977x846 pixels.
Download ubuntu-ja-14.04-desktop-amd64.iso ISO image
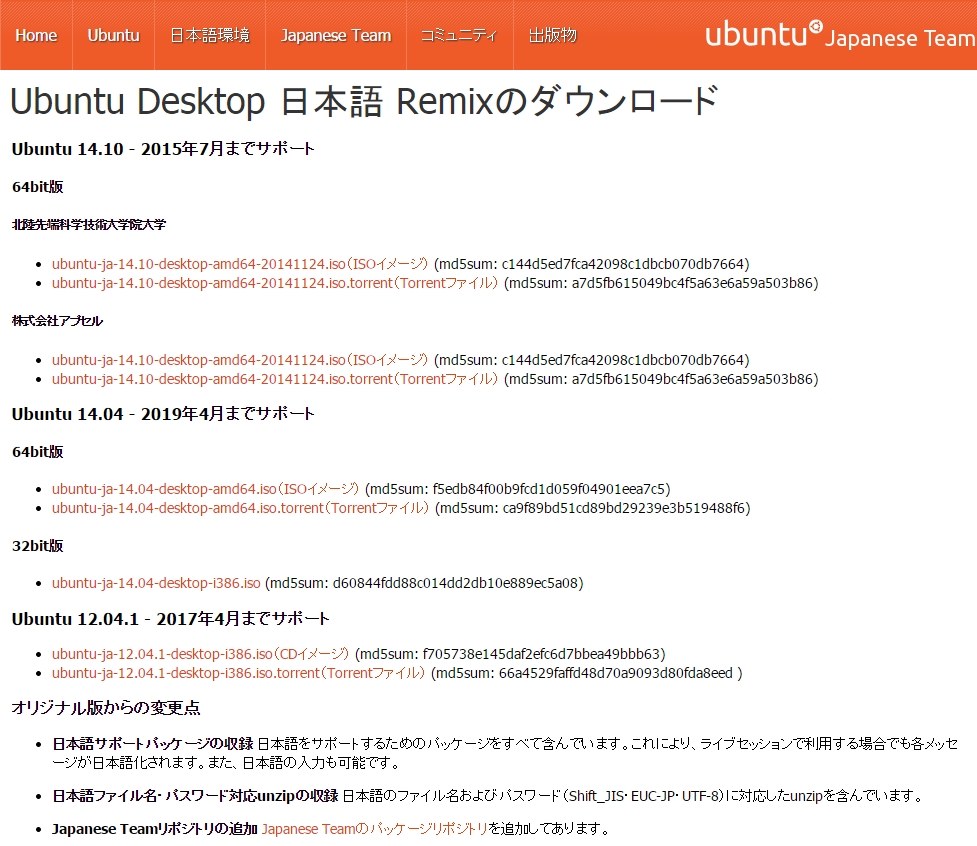(x=206, y=489)
